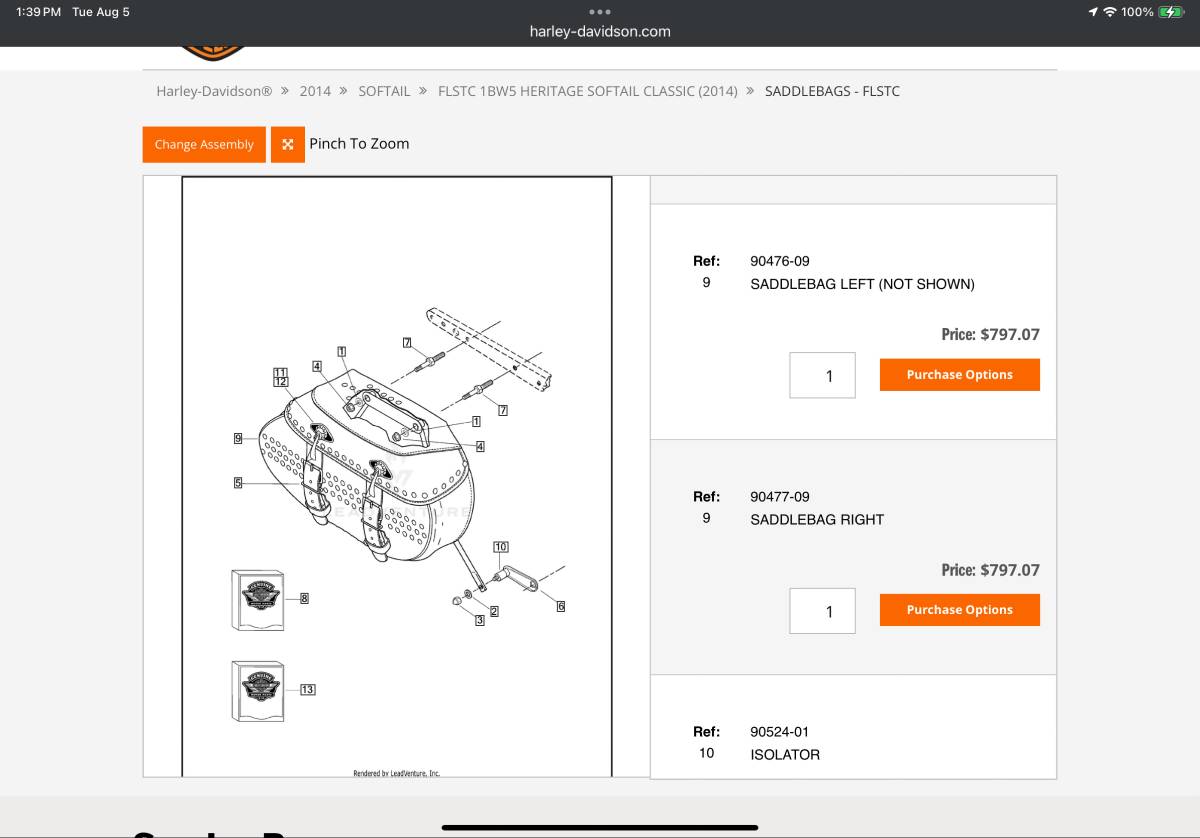This screenshot has width=1200, height=838.
Task: Tap the upper decal box illustration
Action: point(257,600)
